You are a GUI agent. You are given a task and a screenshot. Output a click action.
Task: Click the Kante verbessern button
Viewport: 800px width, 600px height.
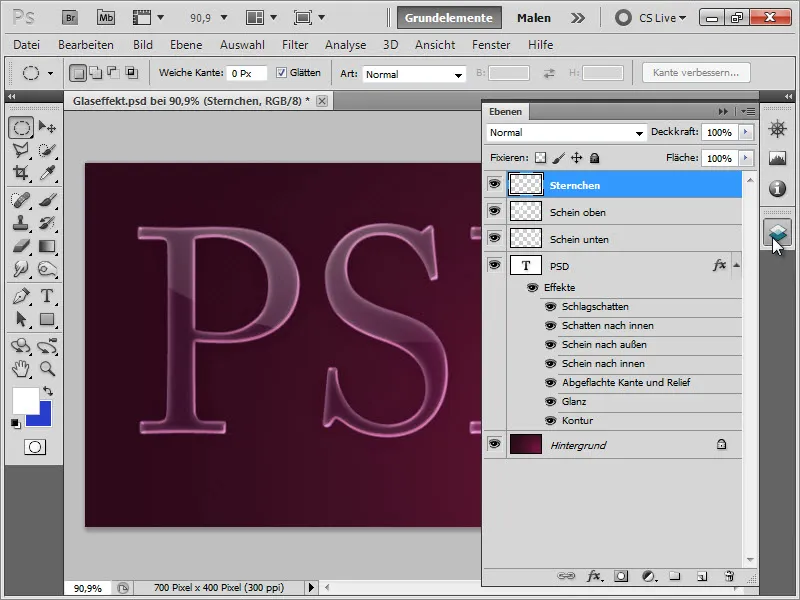[696, 72]
